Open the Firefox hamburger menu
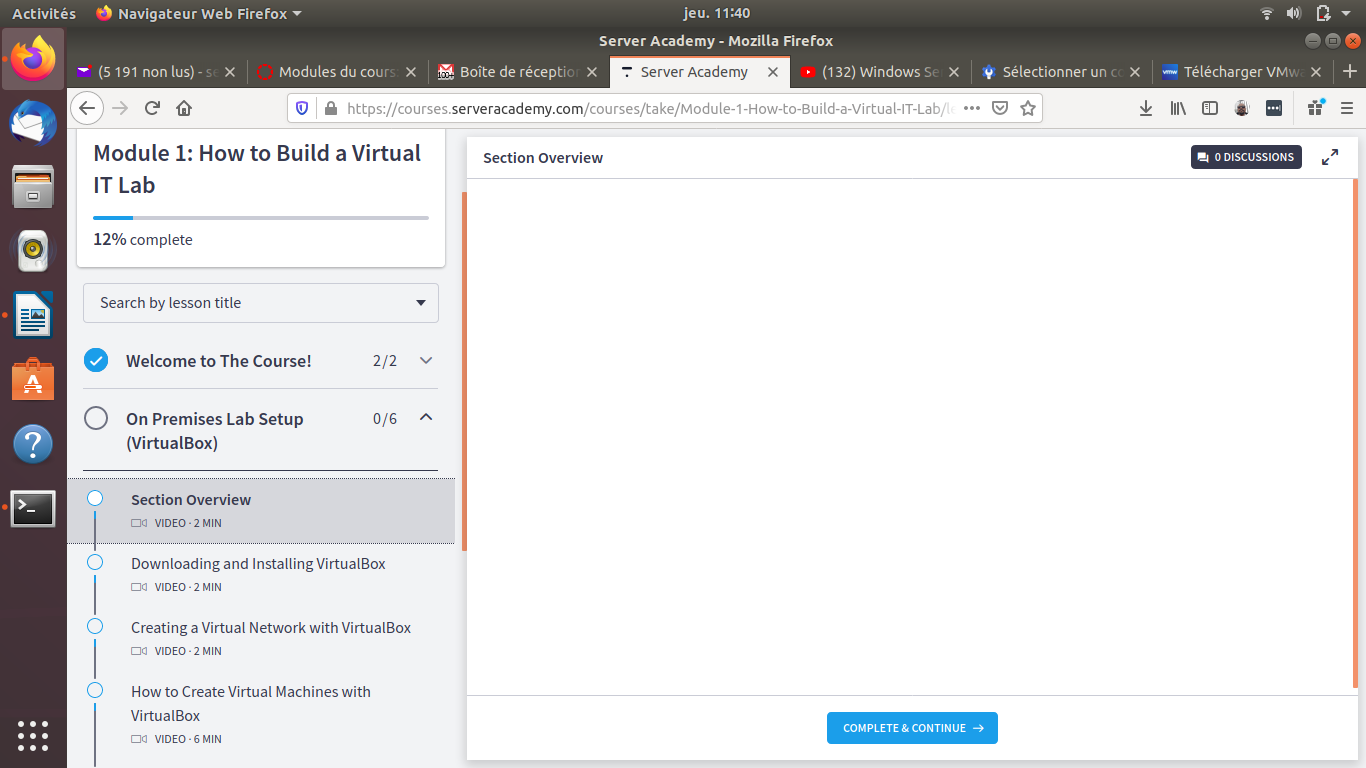This screenshot has height=768, width=1366. coord(1347,108)
